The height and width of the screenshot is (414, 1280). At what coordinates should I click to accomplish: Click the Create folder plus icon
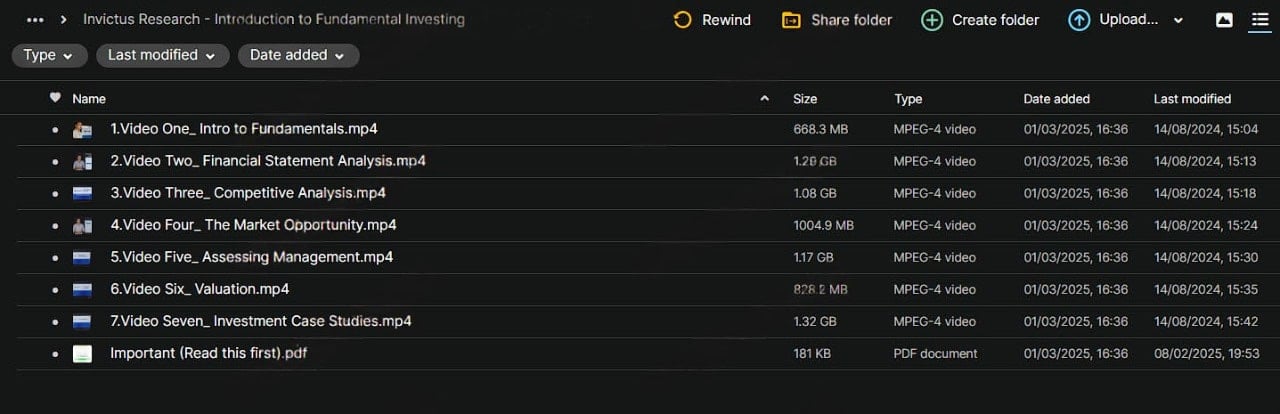(931, 20)
